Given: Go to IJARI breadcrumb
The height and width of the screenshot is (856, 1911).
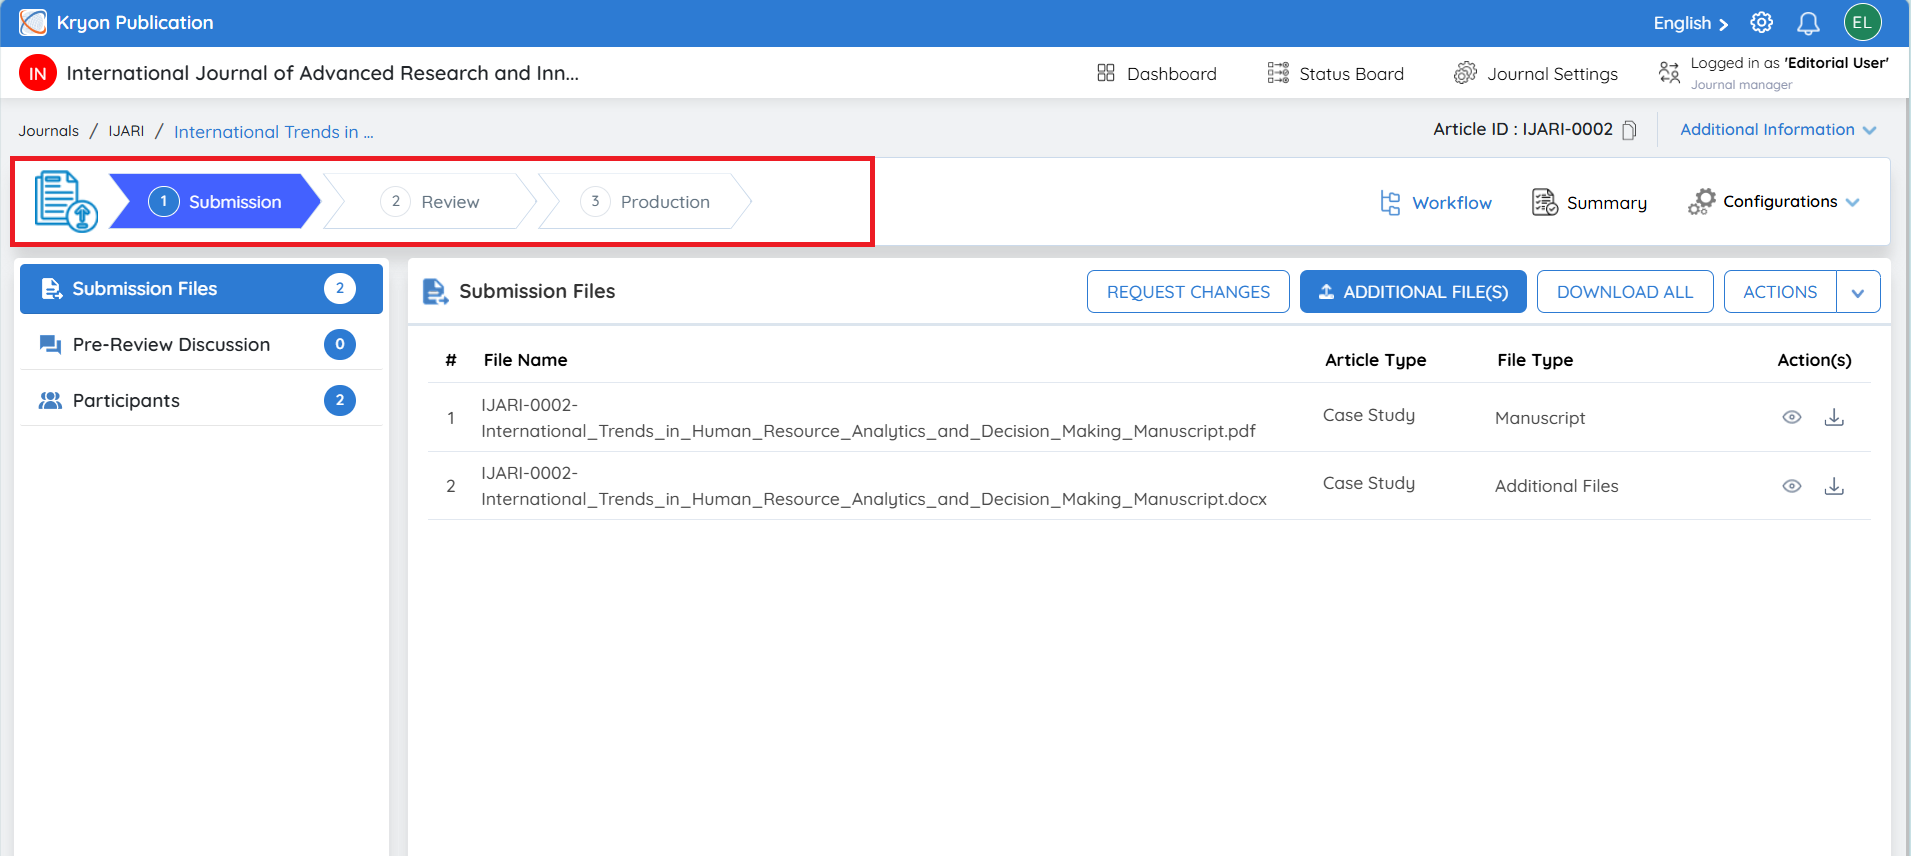Looking at the screenshot, I should 126,131.
